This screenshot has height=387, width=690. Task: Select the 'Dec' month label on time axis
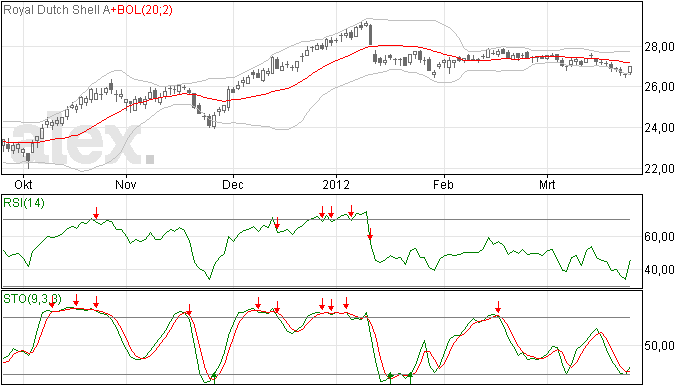click(x=233, y=184)
